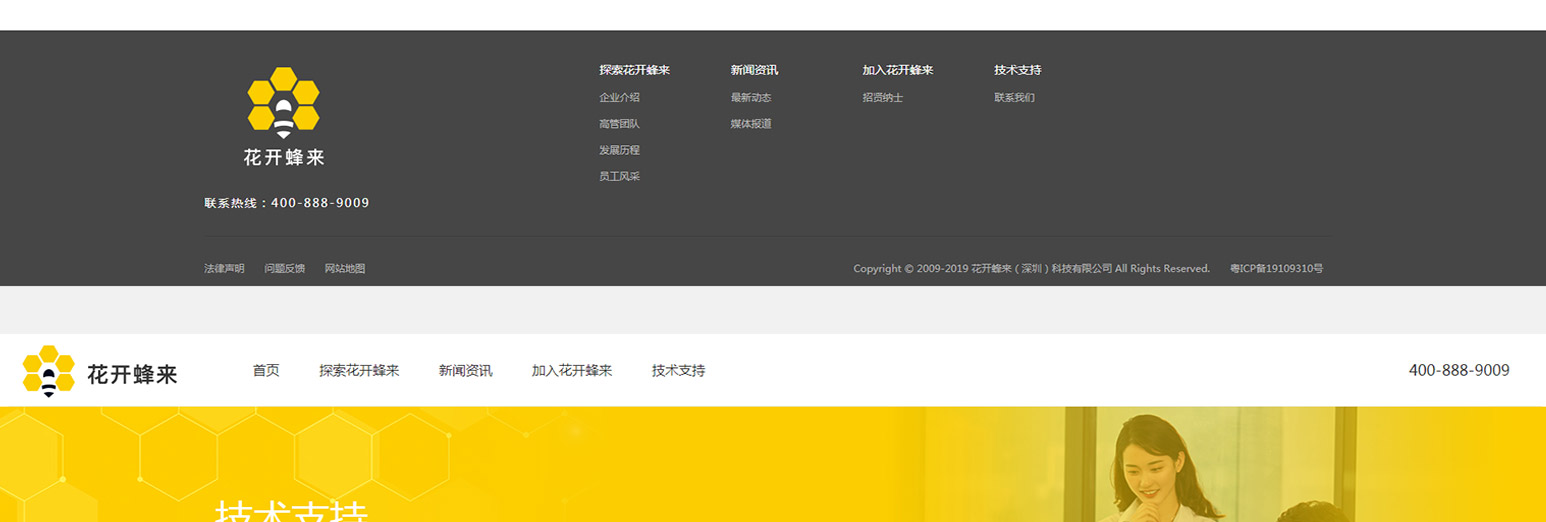
Task: Open 最新动态 footer link
Action: 751,98
